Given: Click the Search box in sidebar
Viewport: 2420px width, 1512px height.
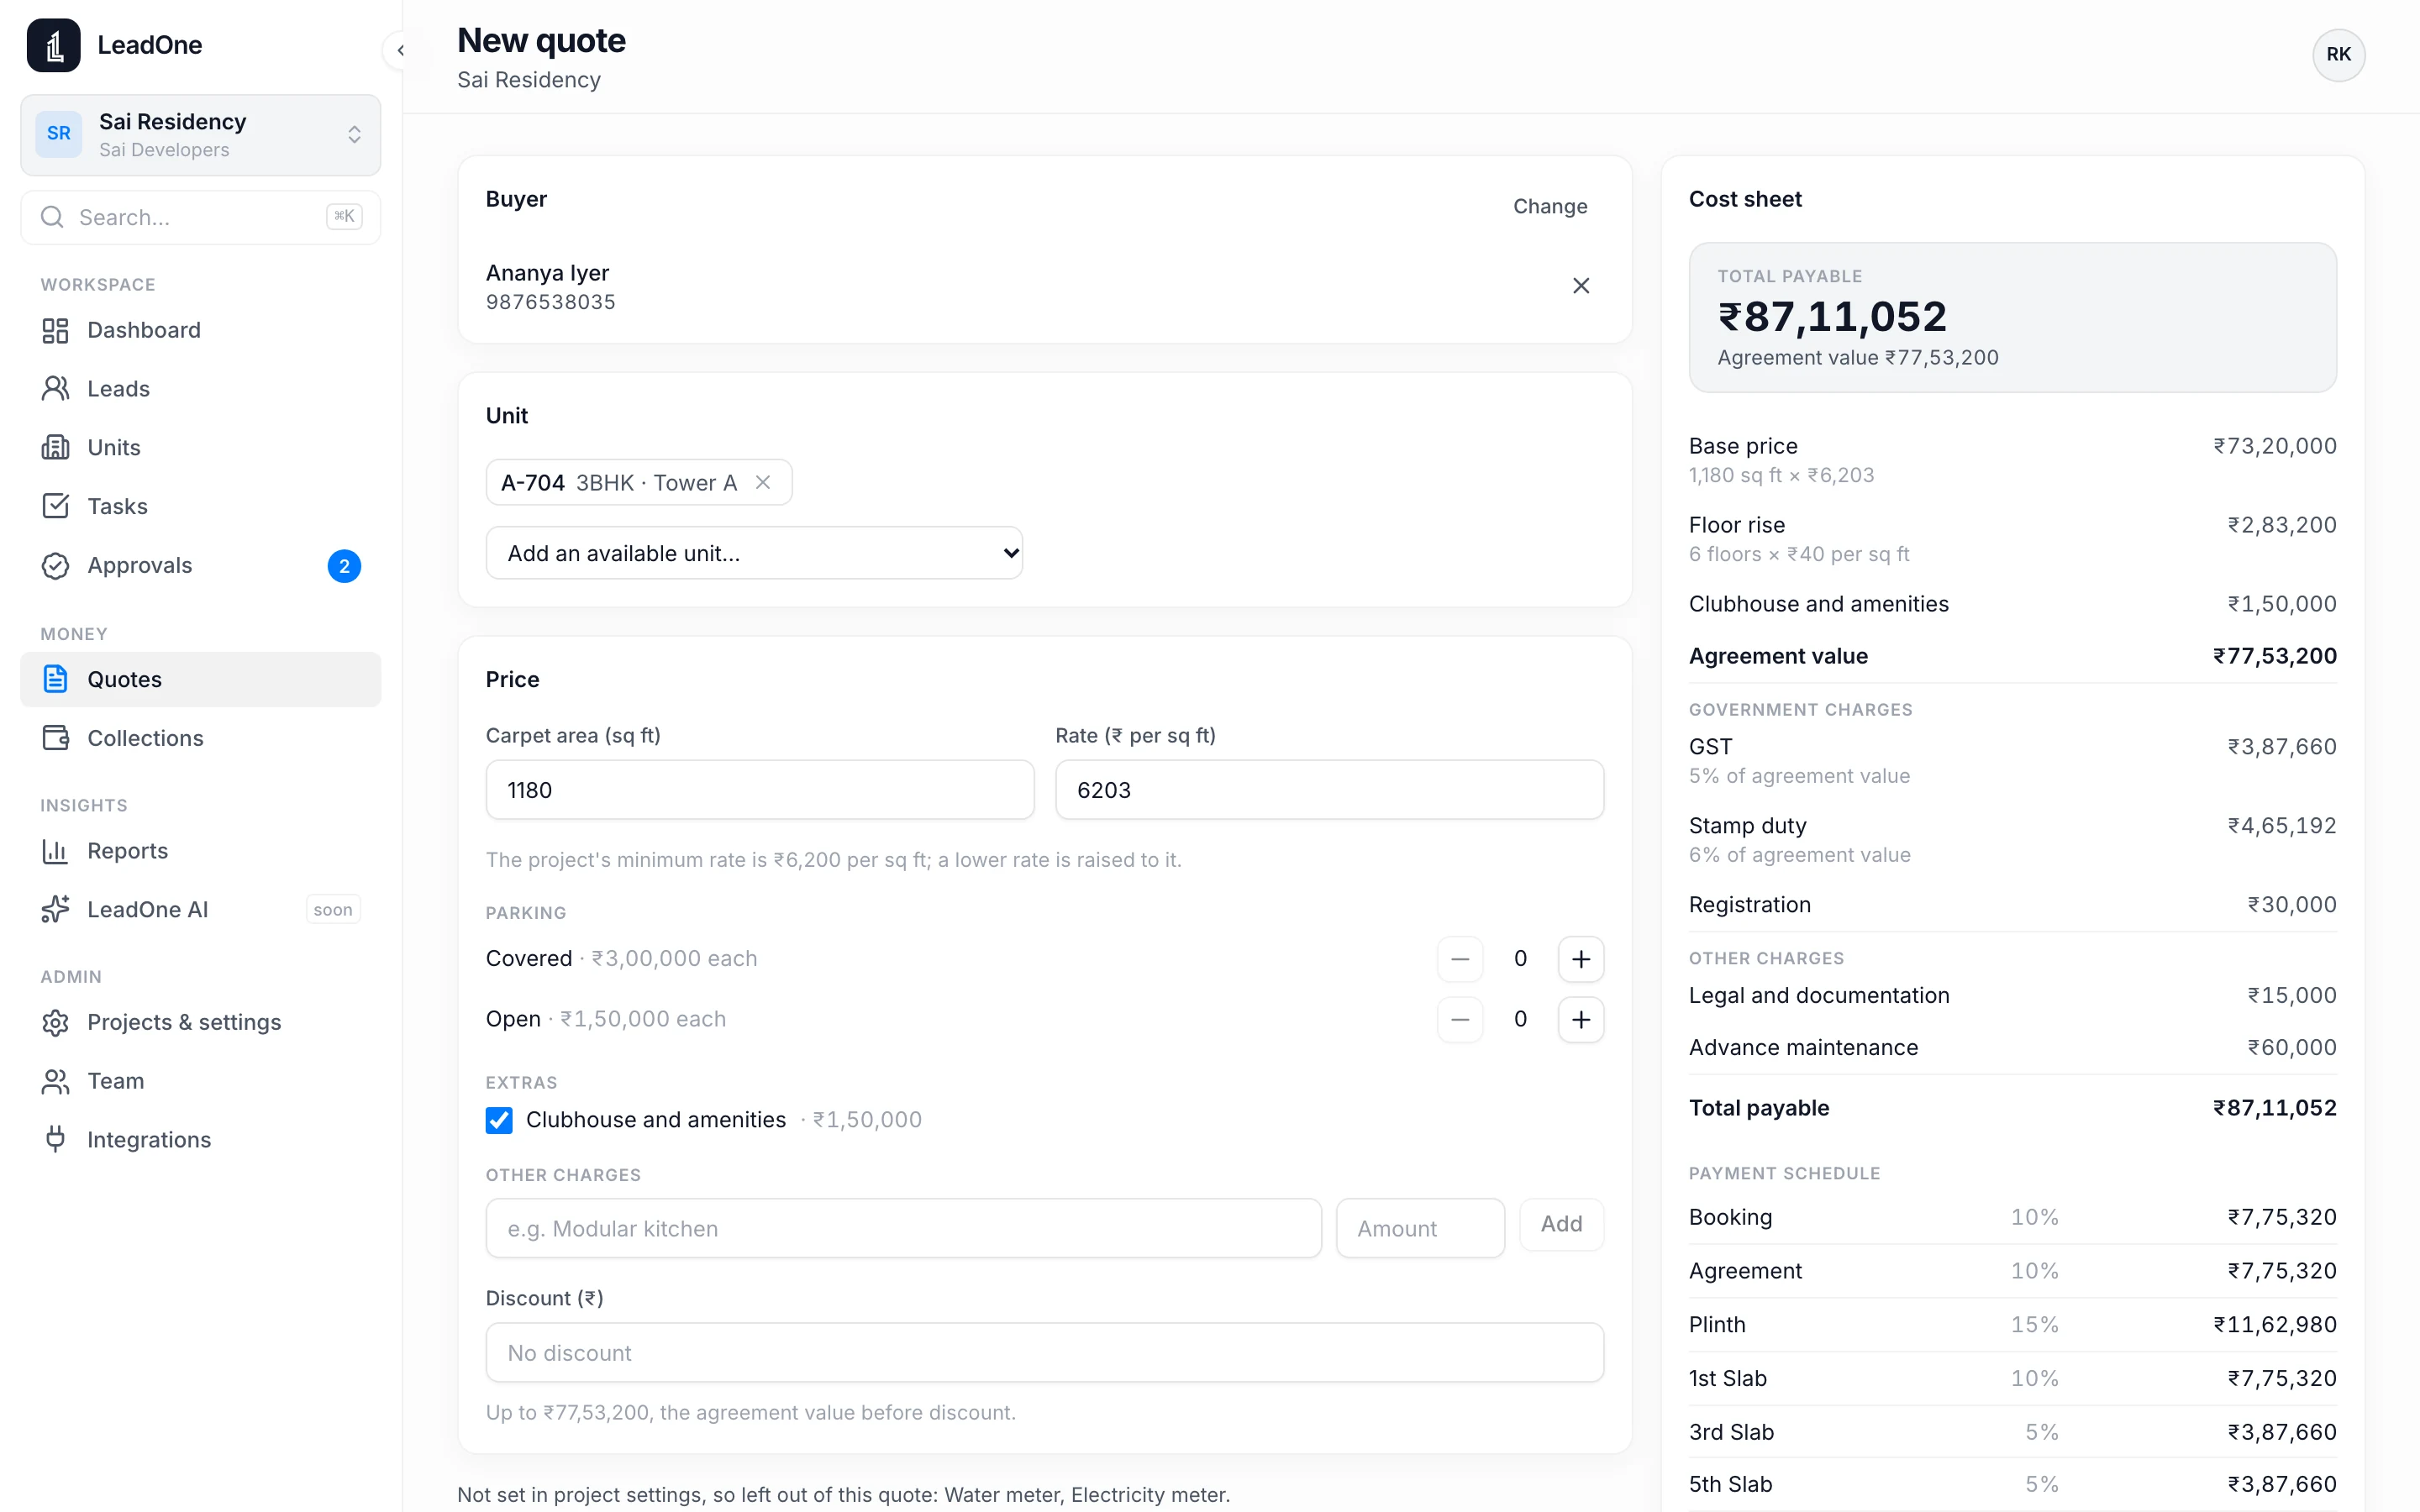Looking at the screenshot, I should pyautogui.click(x=200, y=217).
